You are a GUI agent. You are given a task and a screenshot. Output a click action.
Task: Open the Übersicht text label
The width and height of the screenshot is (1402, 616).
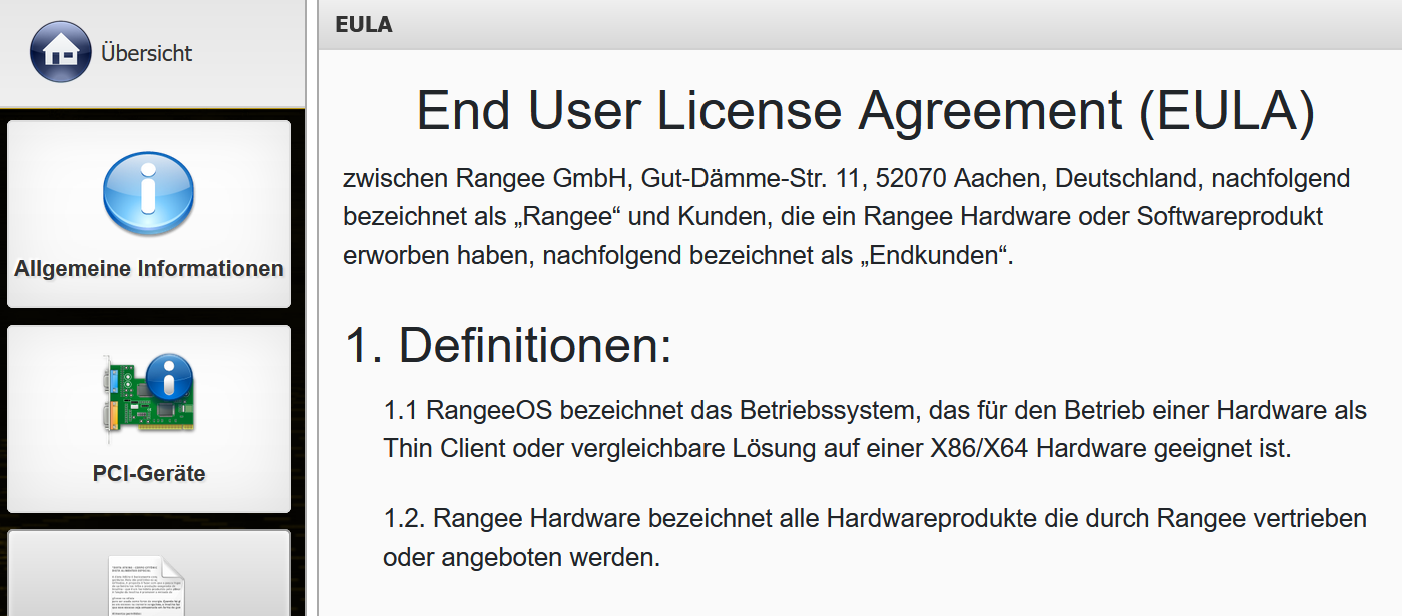pos(146,53)
